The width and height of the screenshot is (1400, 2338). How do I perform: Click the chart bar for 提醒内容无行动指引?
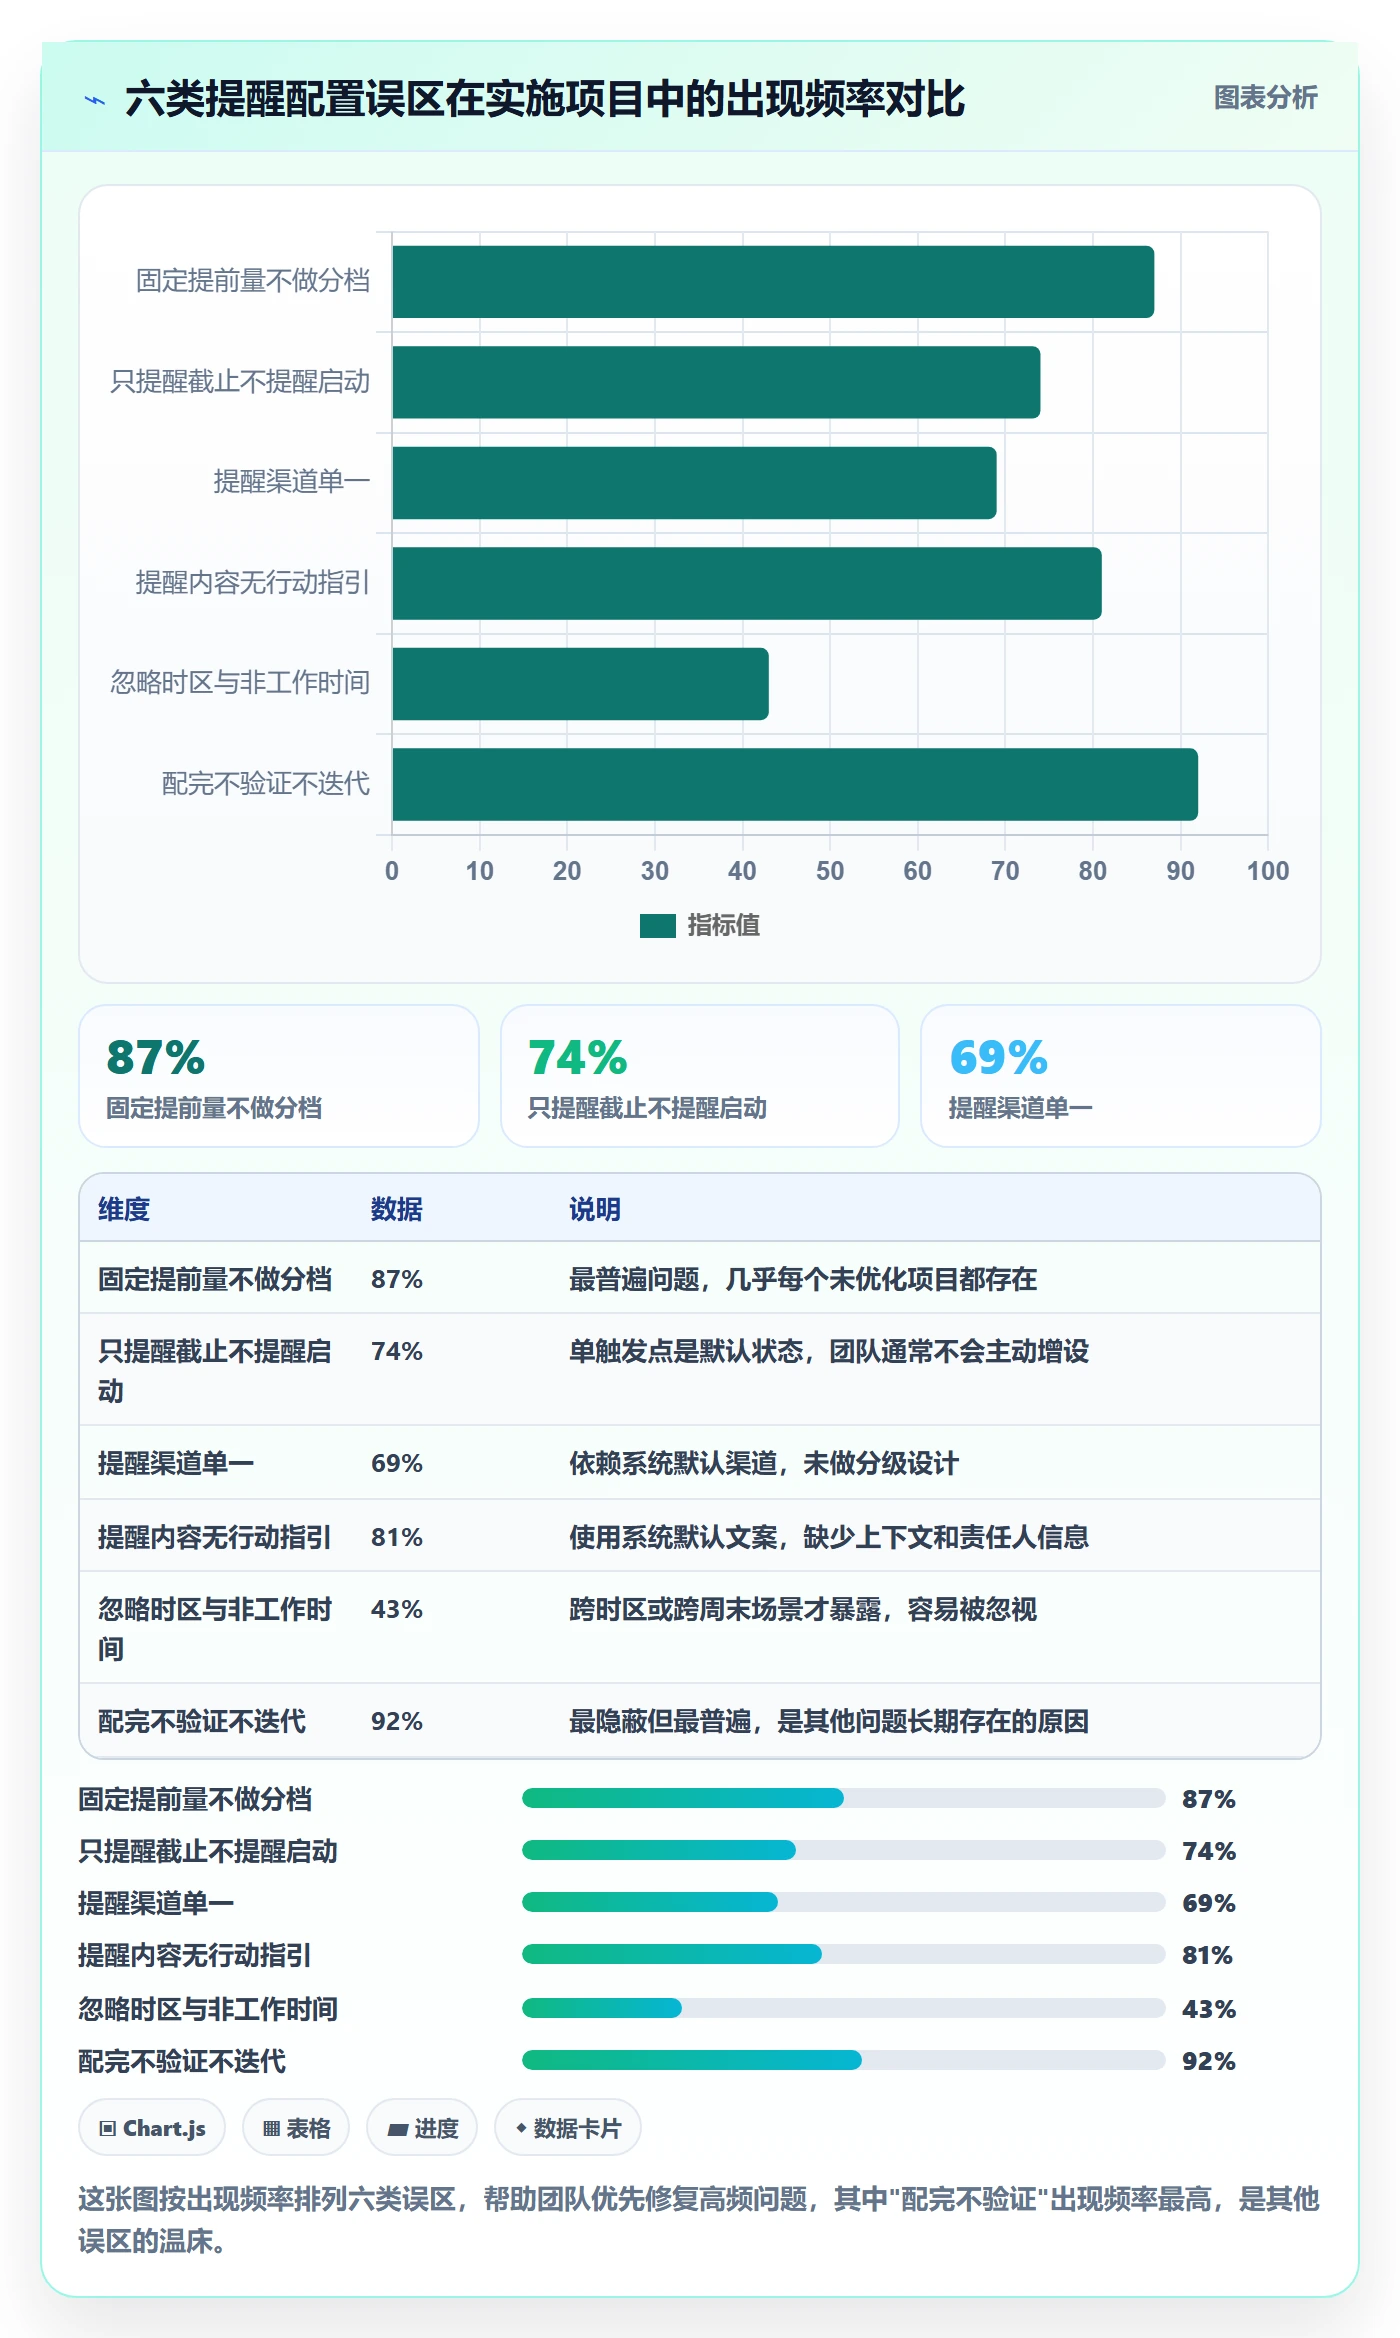tap(747, 583)
